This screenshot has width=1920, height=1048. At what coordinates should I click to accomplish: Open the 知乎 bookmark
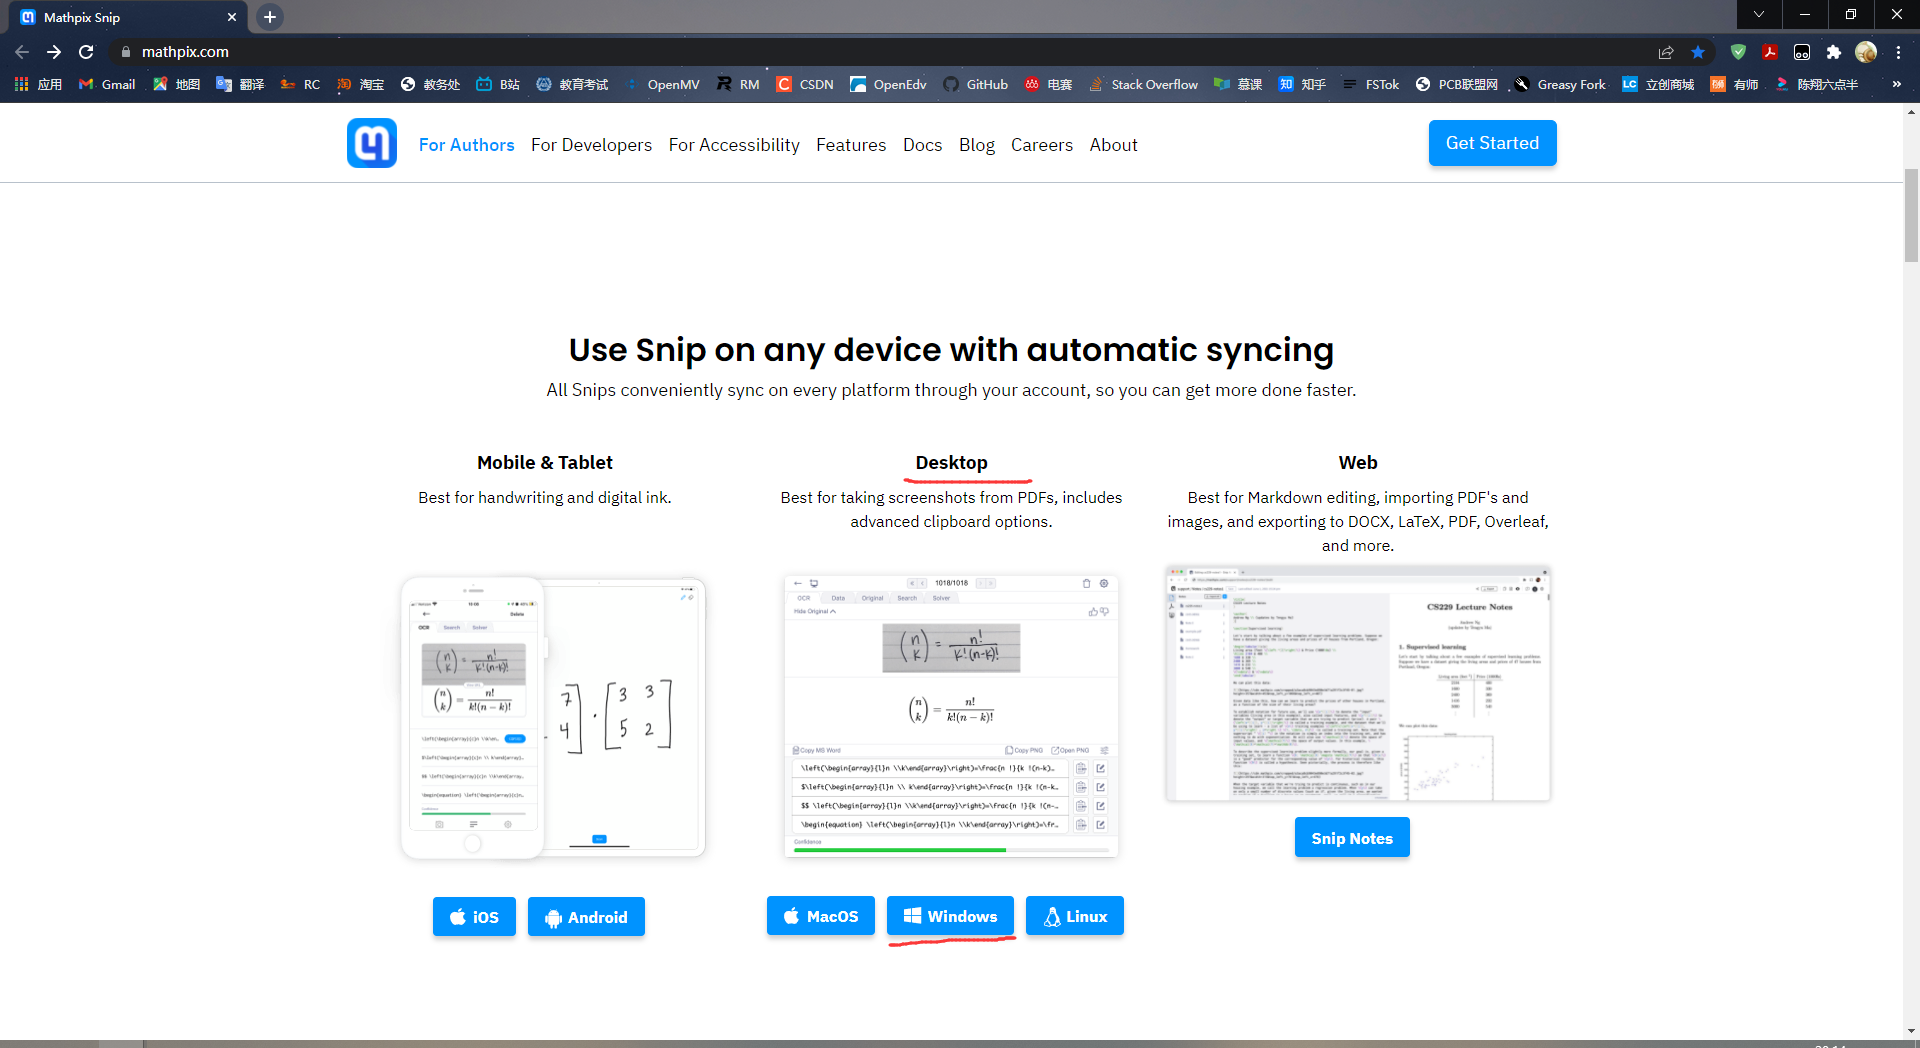coord(1302,84)
